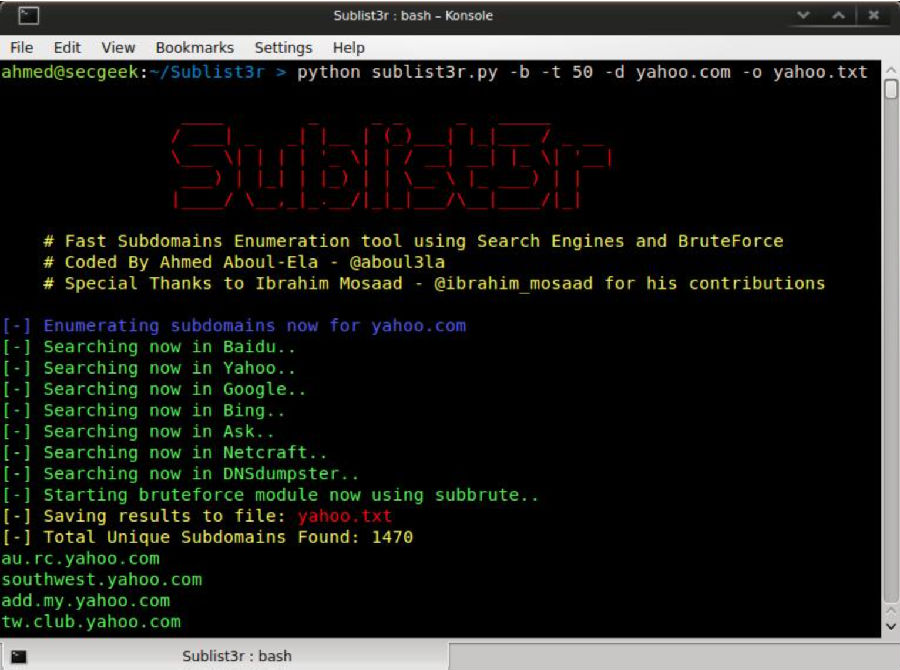This screenshot has height=670, width=900.
Task: Click the python sublist3r.py command line
Action: click(x=582, y=72)
